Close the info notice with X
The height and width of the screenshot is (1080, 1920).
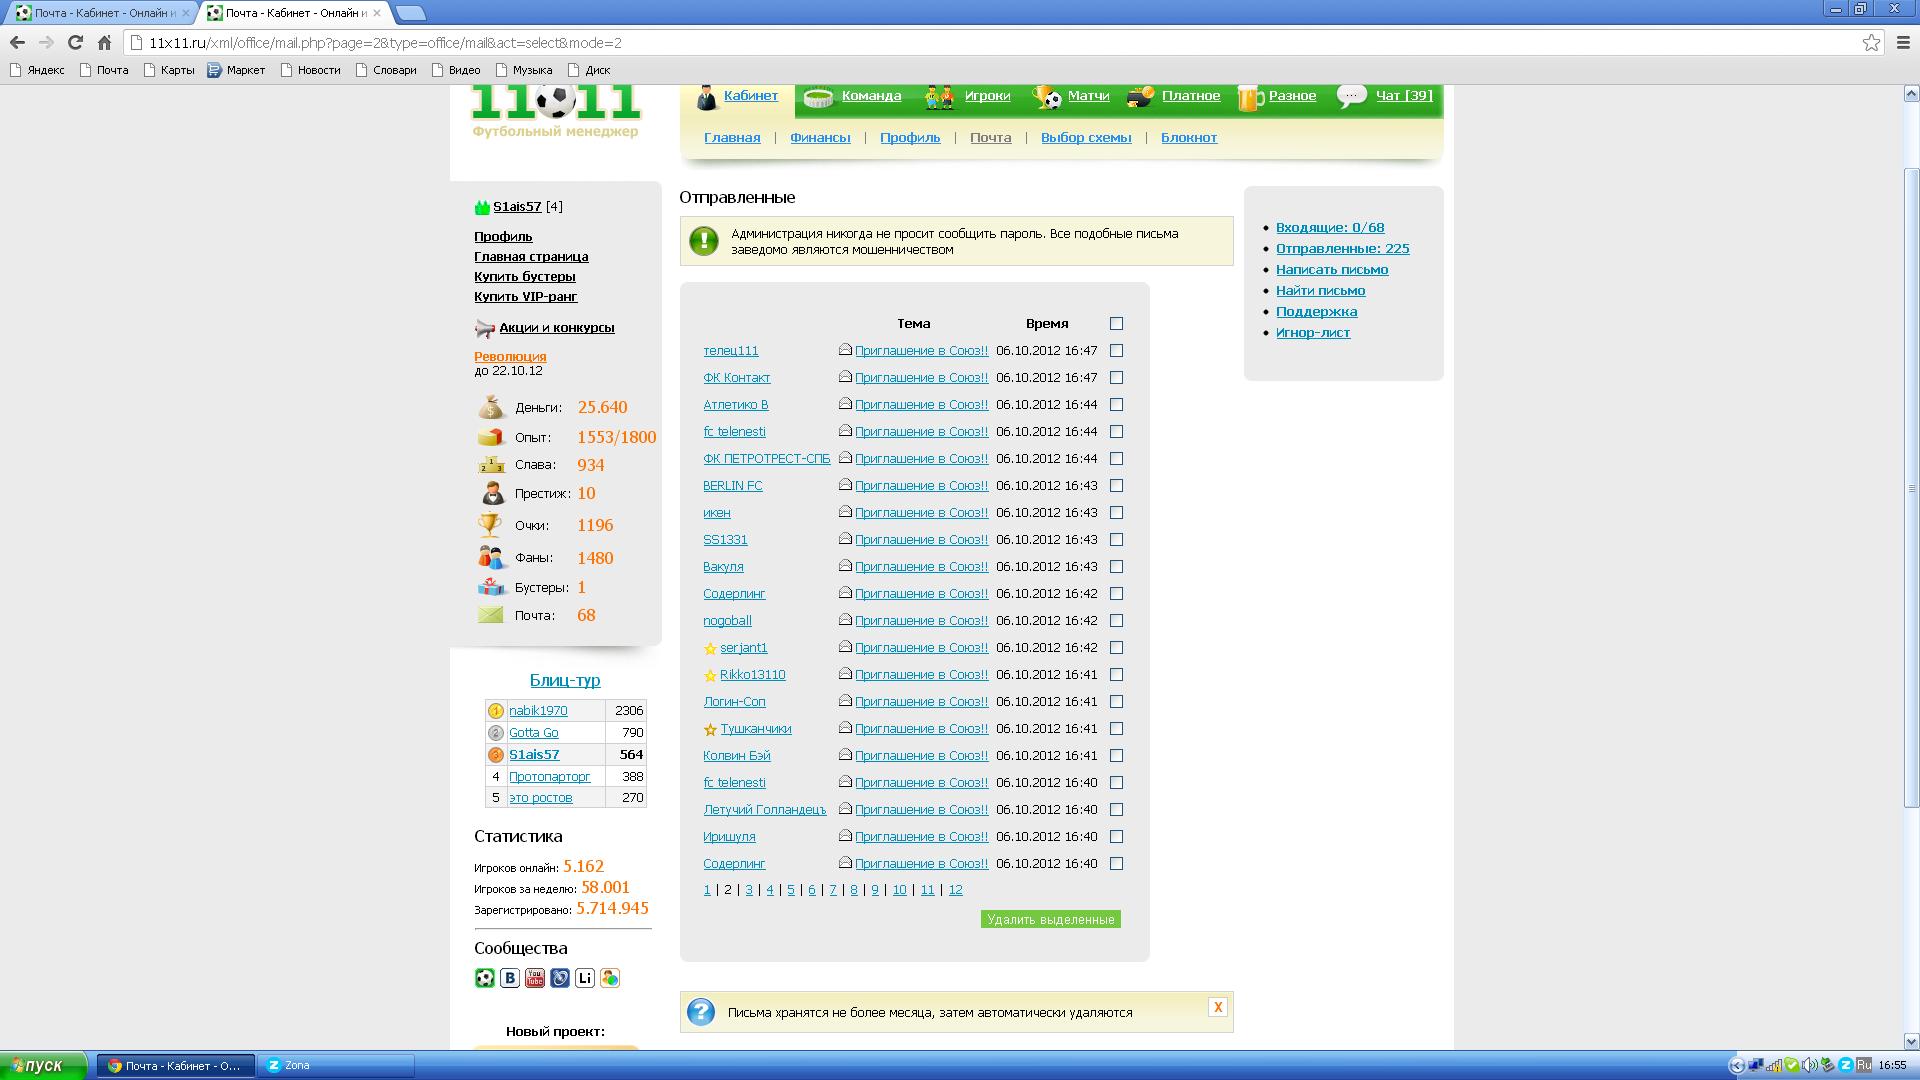[x=1217, y=1007]
